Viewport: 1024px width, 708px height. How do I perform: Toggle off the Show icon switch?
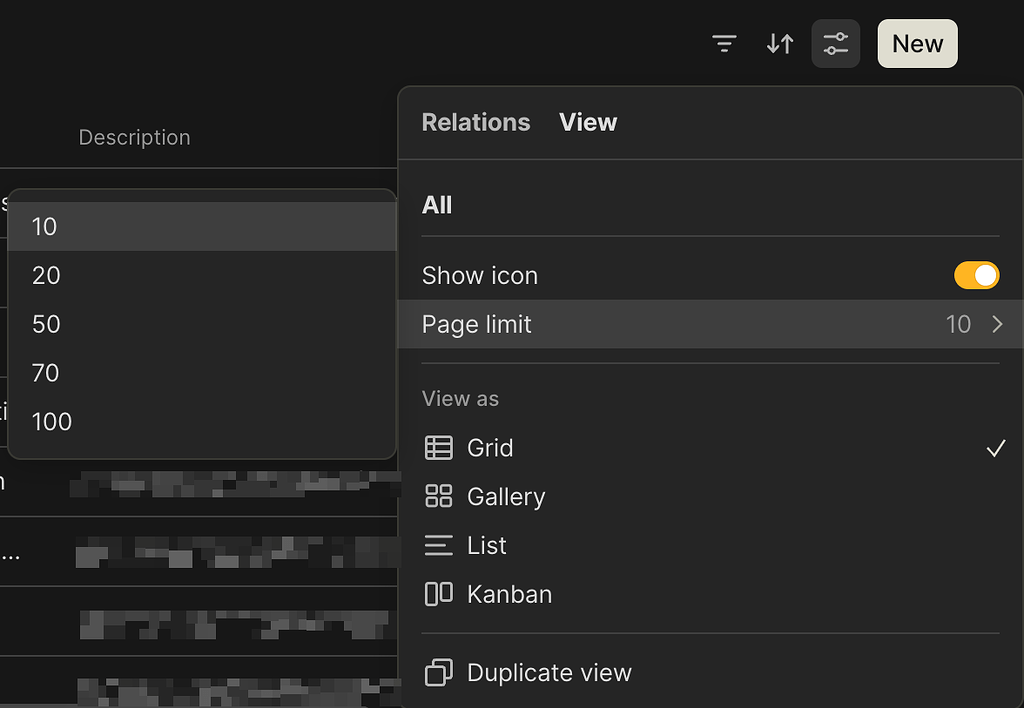click(x=976, y=275)
